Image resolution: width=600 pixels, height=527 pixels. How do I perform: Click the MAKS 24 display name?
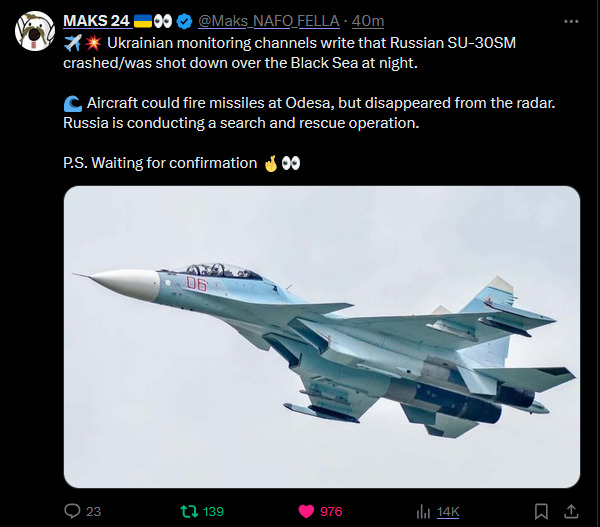tap(96, 21)
